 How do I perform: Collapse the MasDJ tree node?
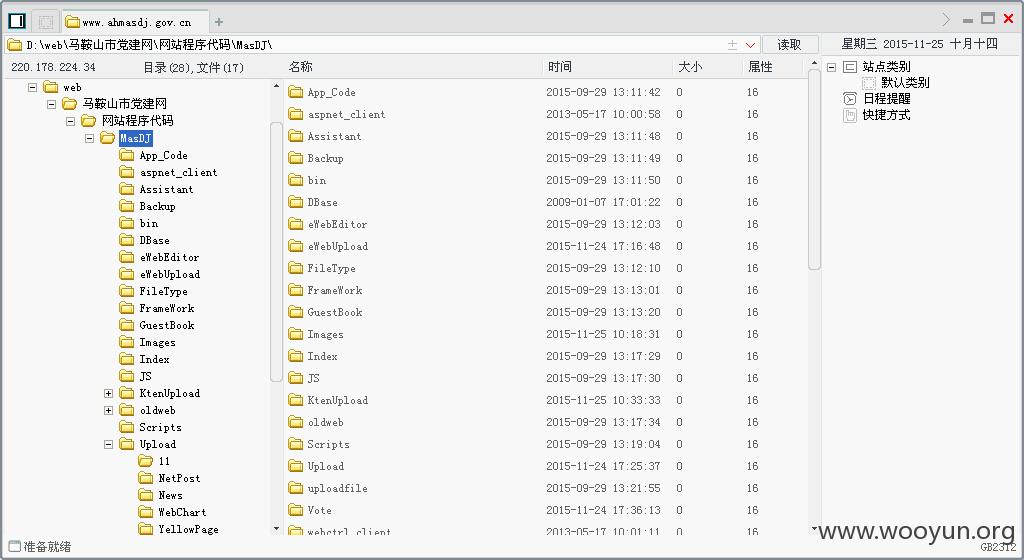[89, 138]
